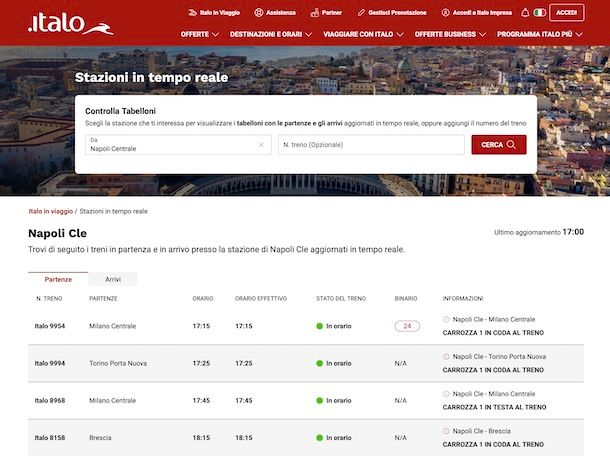Switch language using the Italian flag
610x456 pixels.
click(539, 13)
